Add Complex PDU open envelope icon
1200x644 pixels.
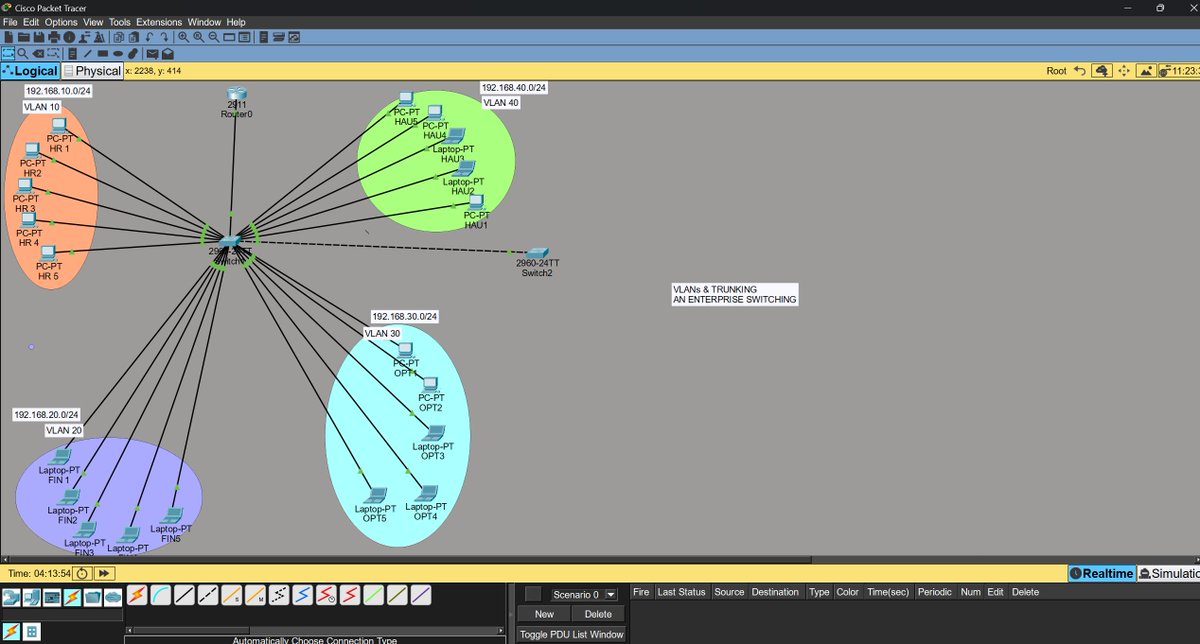click(x=168, y=53)
